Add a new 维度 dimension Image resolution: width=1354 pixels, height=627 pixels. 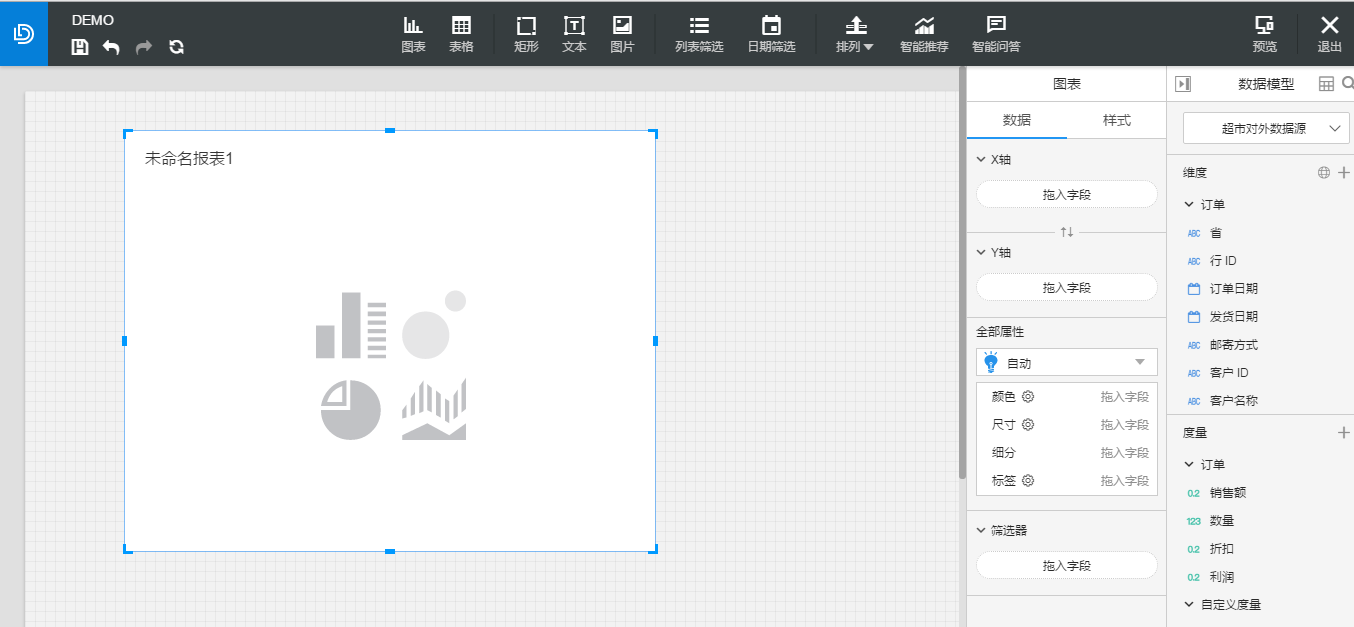pyautogui.click(x=1344, y=173)
